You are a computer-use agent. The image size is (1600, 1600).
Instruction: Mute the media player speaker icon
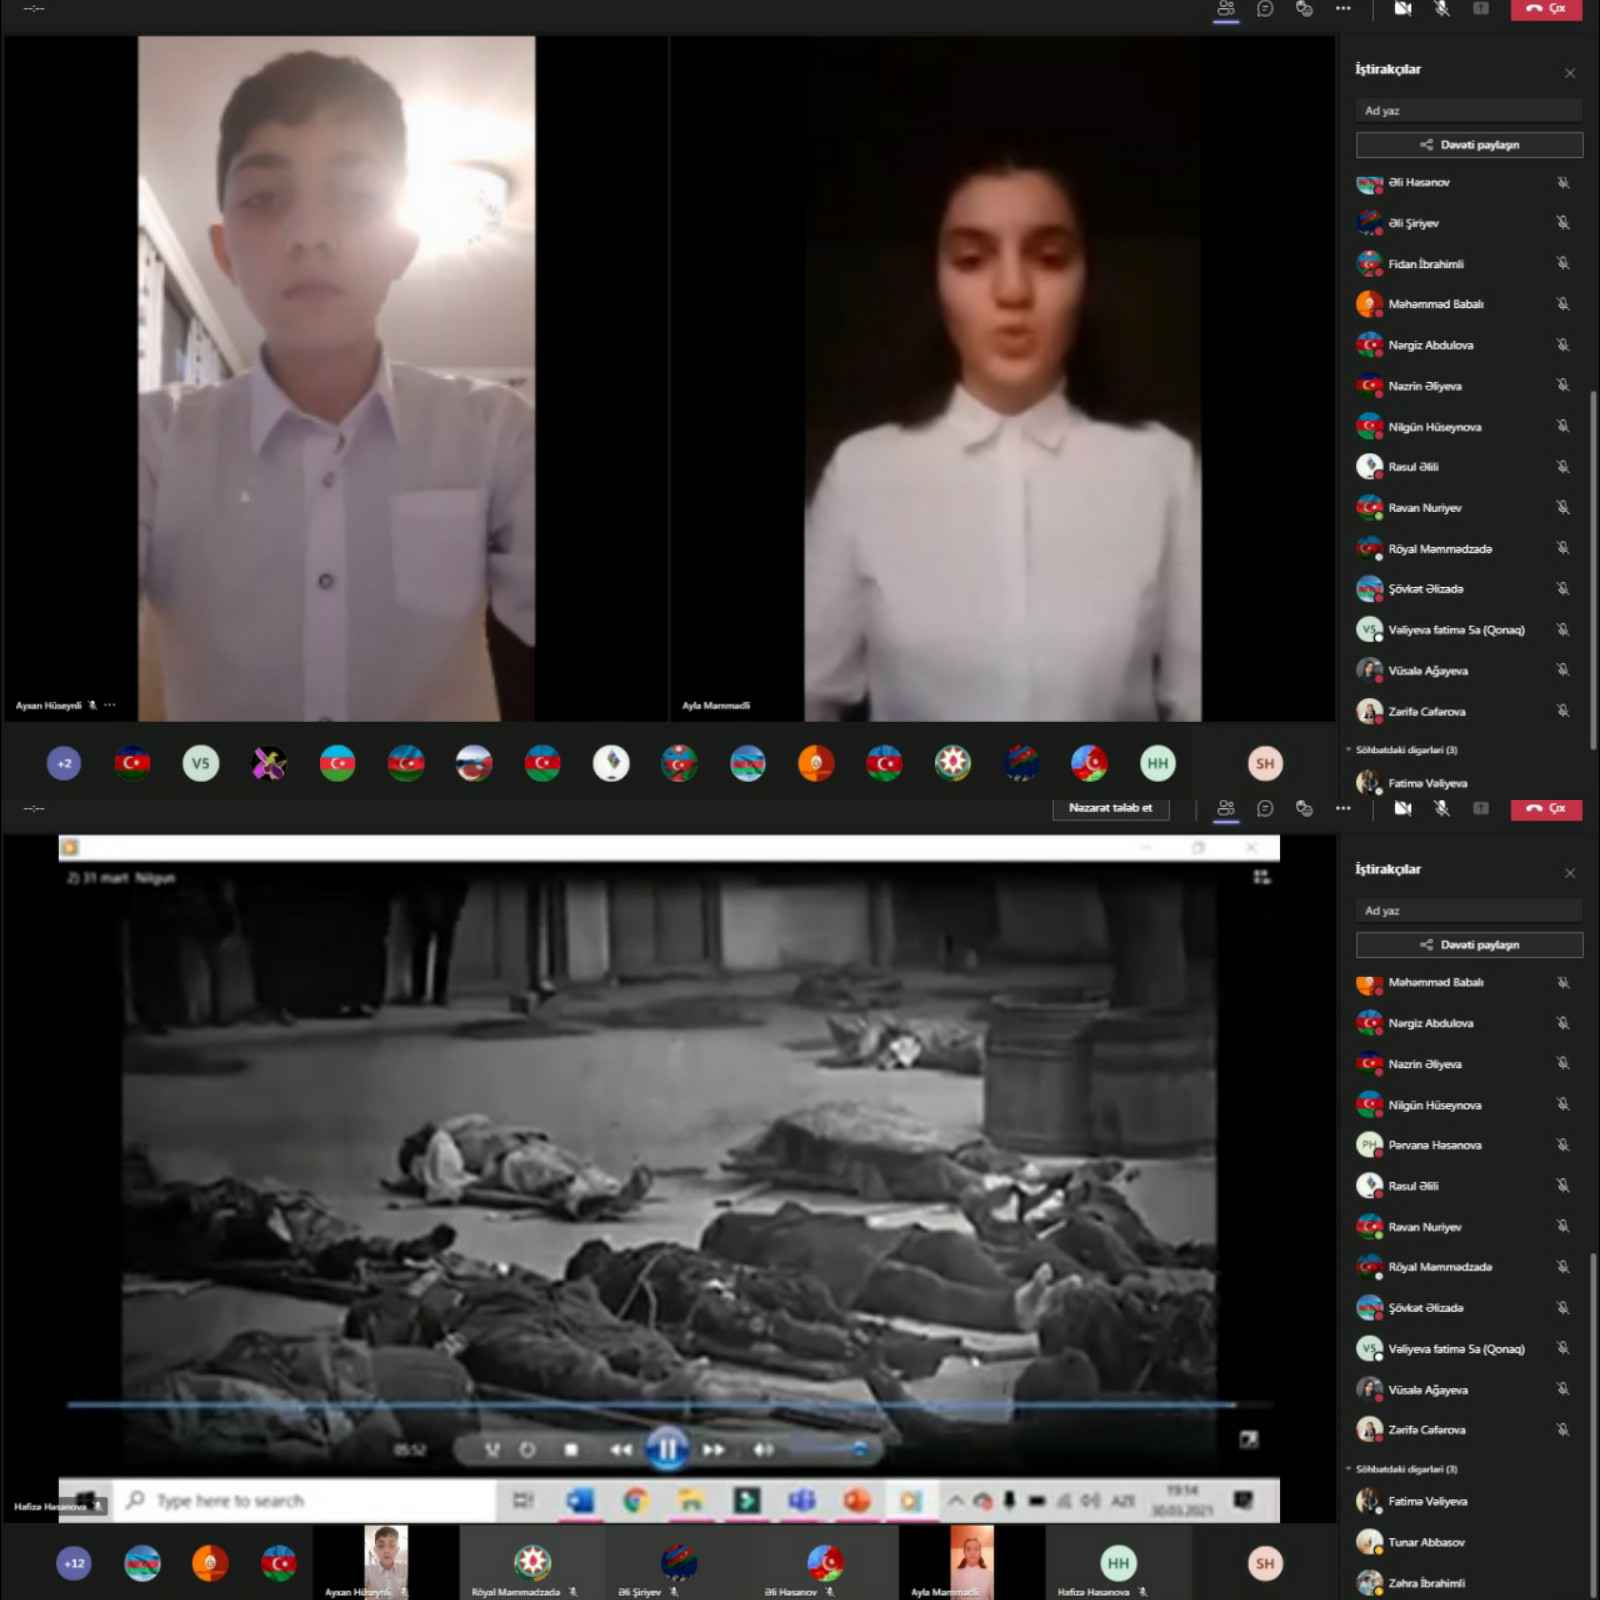[764, 1449]
